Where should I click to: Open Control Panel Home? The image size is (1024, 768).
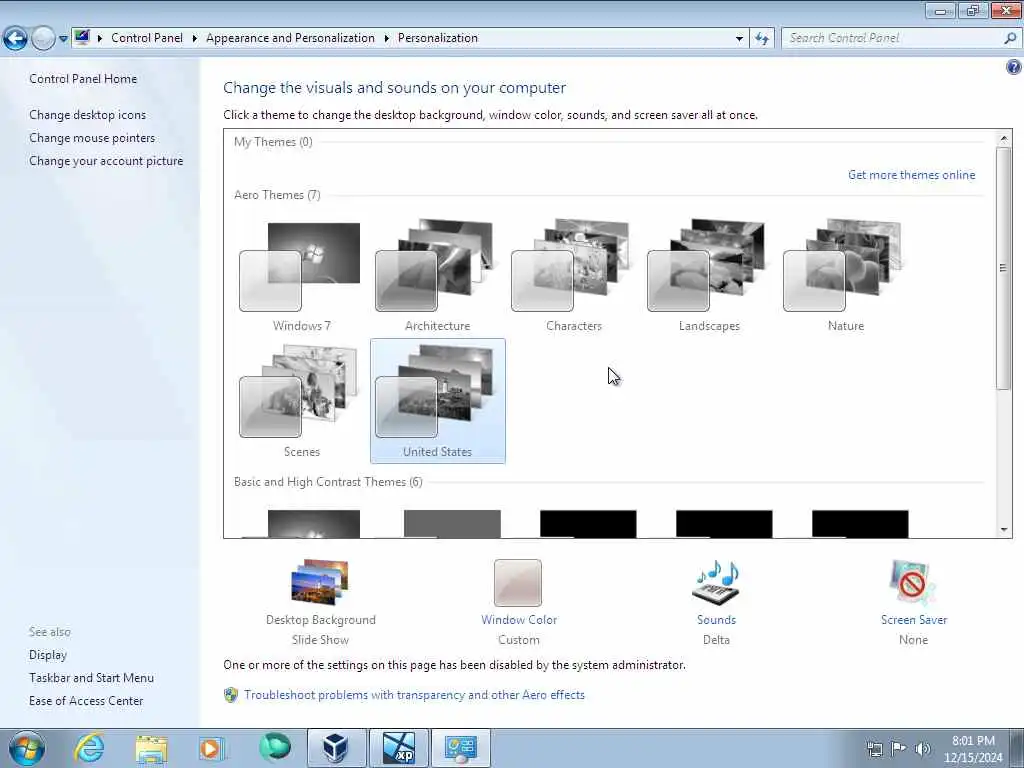click(83, 79)
